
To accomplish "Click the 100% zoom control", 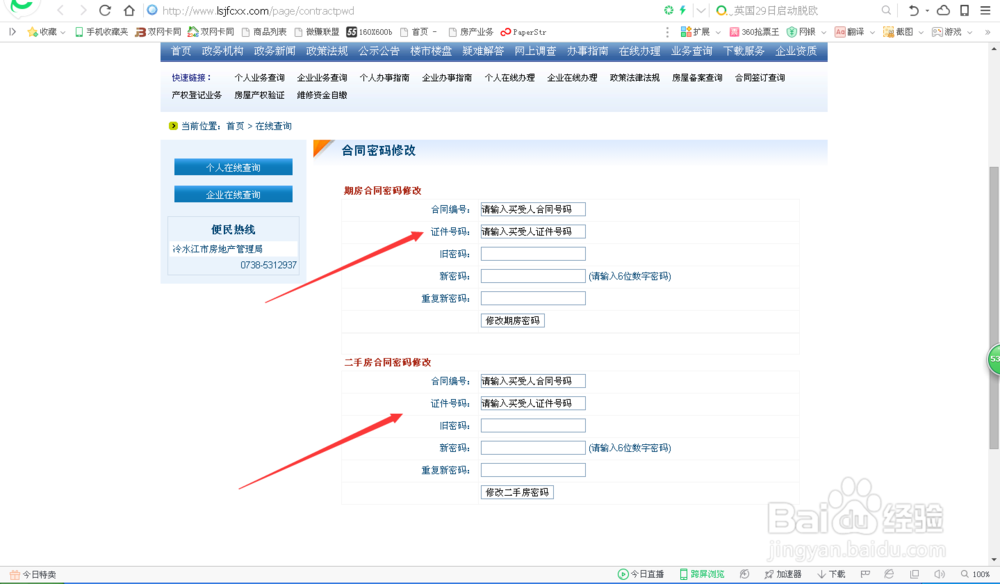I will 976,574.
